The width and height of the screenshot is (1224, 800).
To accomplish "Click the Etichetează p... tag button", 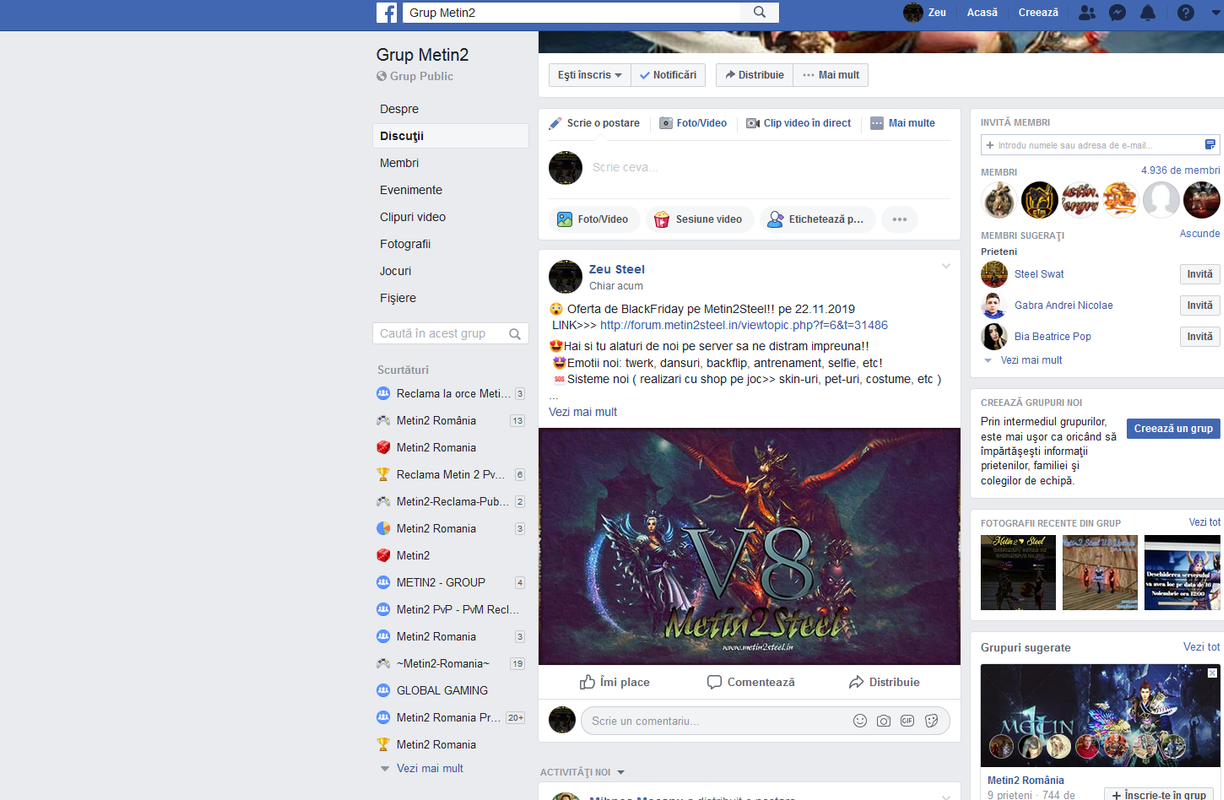I will 817,219.
